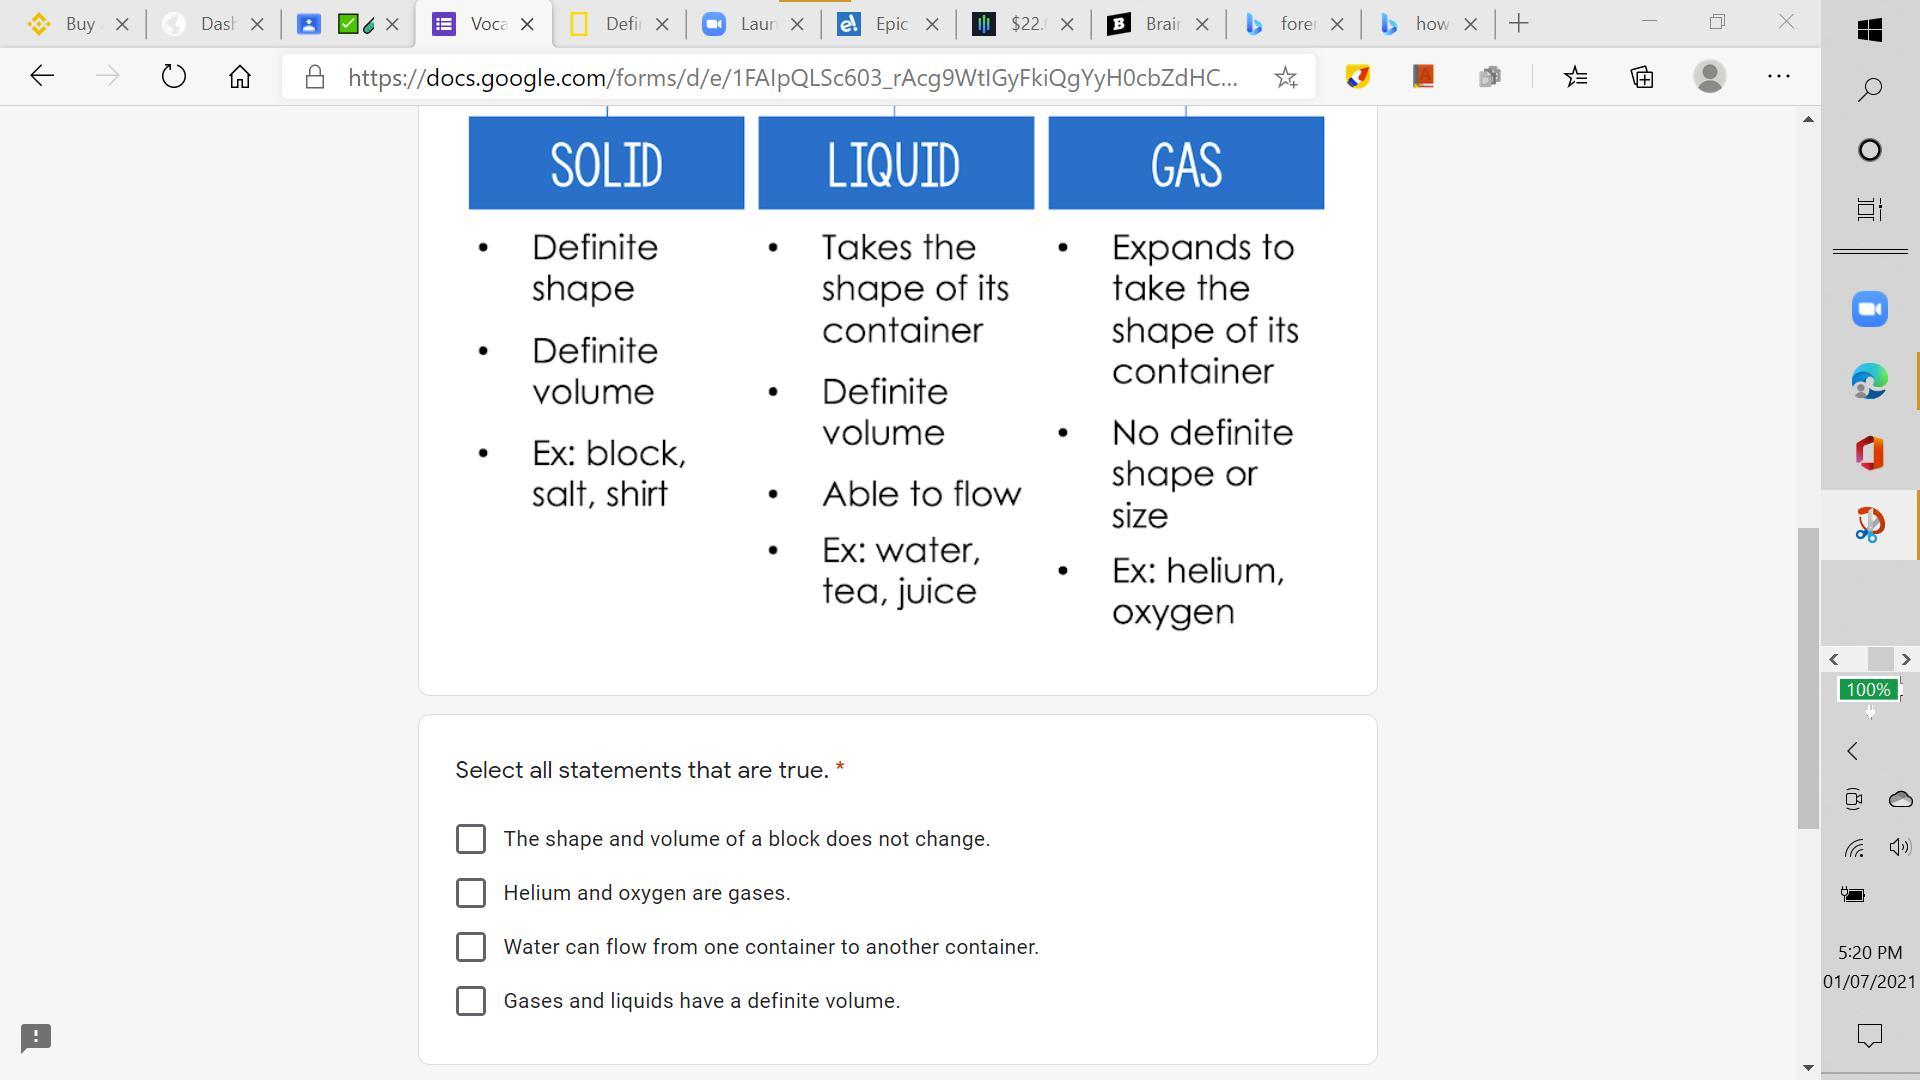Go to browser home page

(x=239, y=77)
